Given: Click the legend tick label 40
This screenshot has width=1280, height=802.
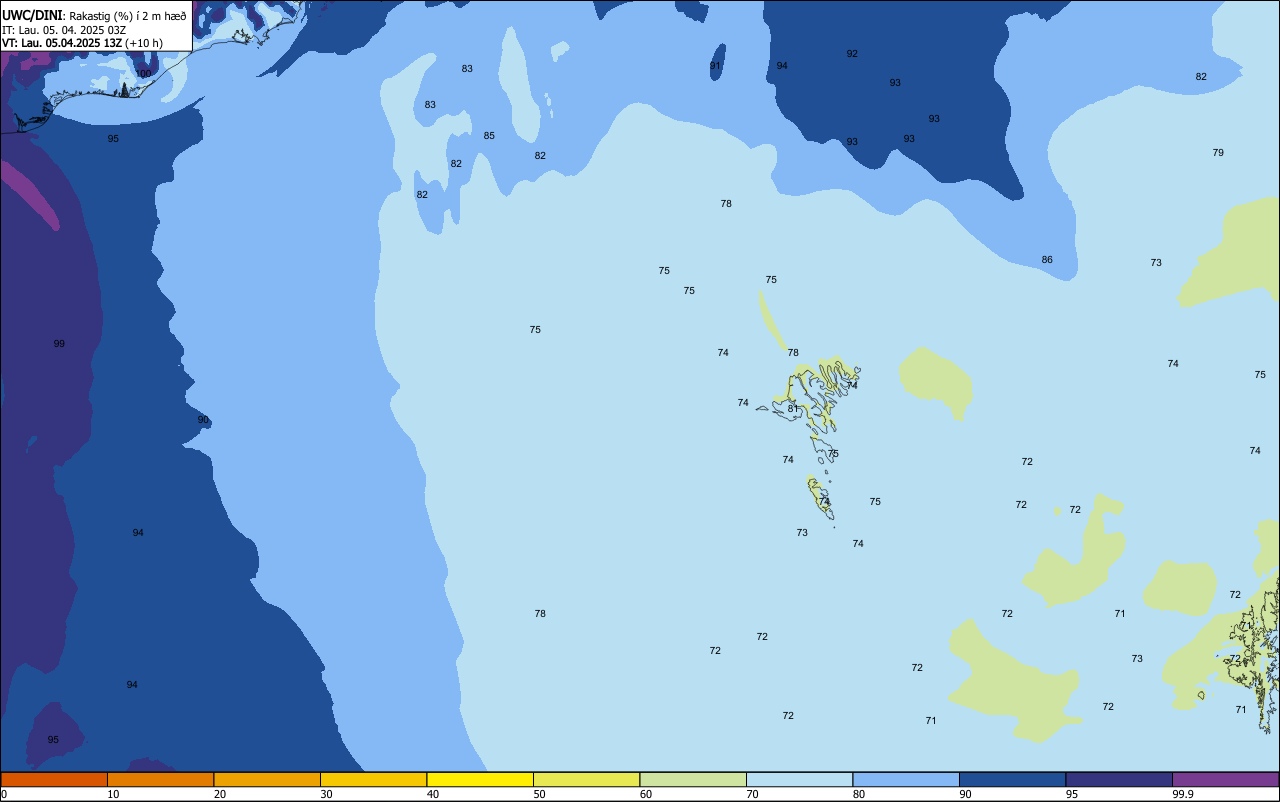Looking at the screenshot, I should click(433, 794).
